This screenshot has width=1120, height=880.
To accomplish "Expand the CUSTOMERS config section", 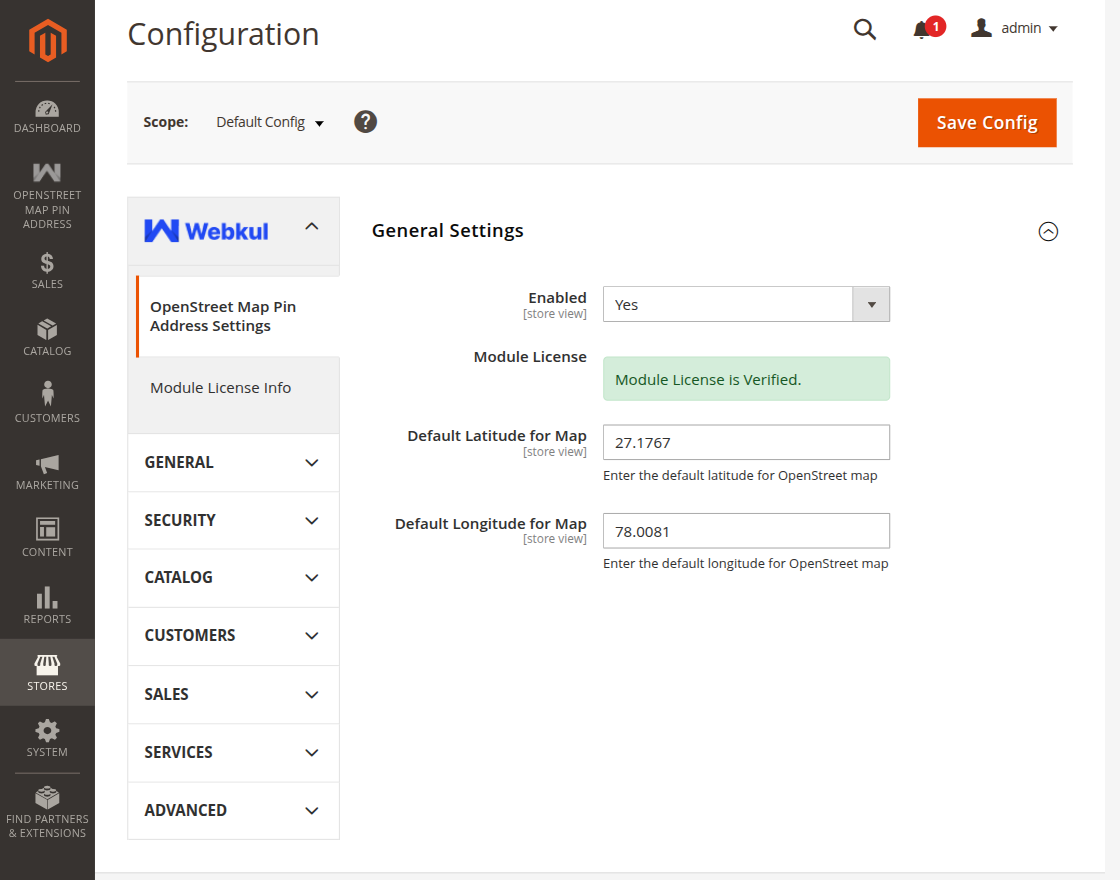I will (x=234, y=635).
